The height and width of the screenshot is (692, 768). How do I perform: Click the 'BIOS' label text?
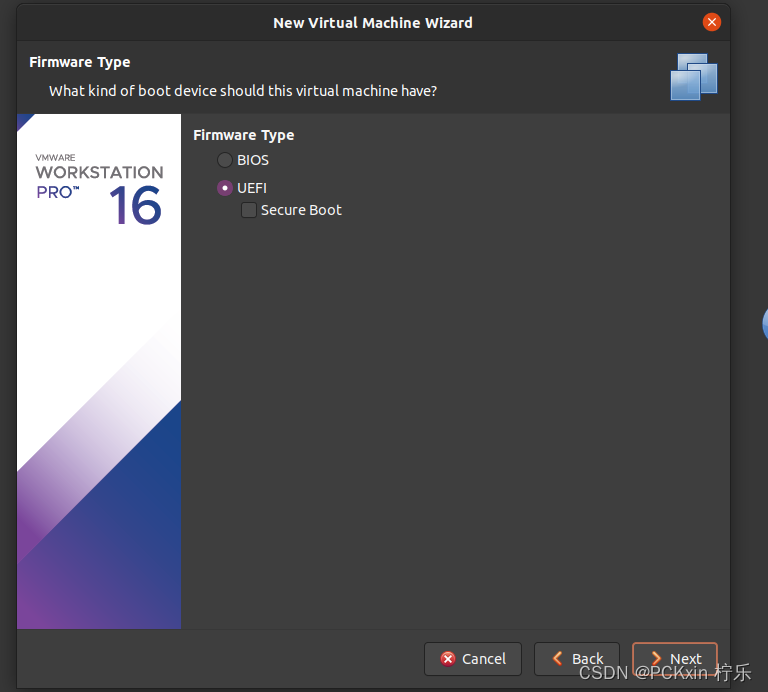pyautogui.click(x=253, y=160)
